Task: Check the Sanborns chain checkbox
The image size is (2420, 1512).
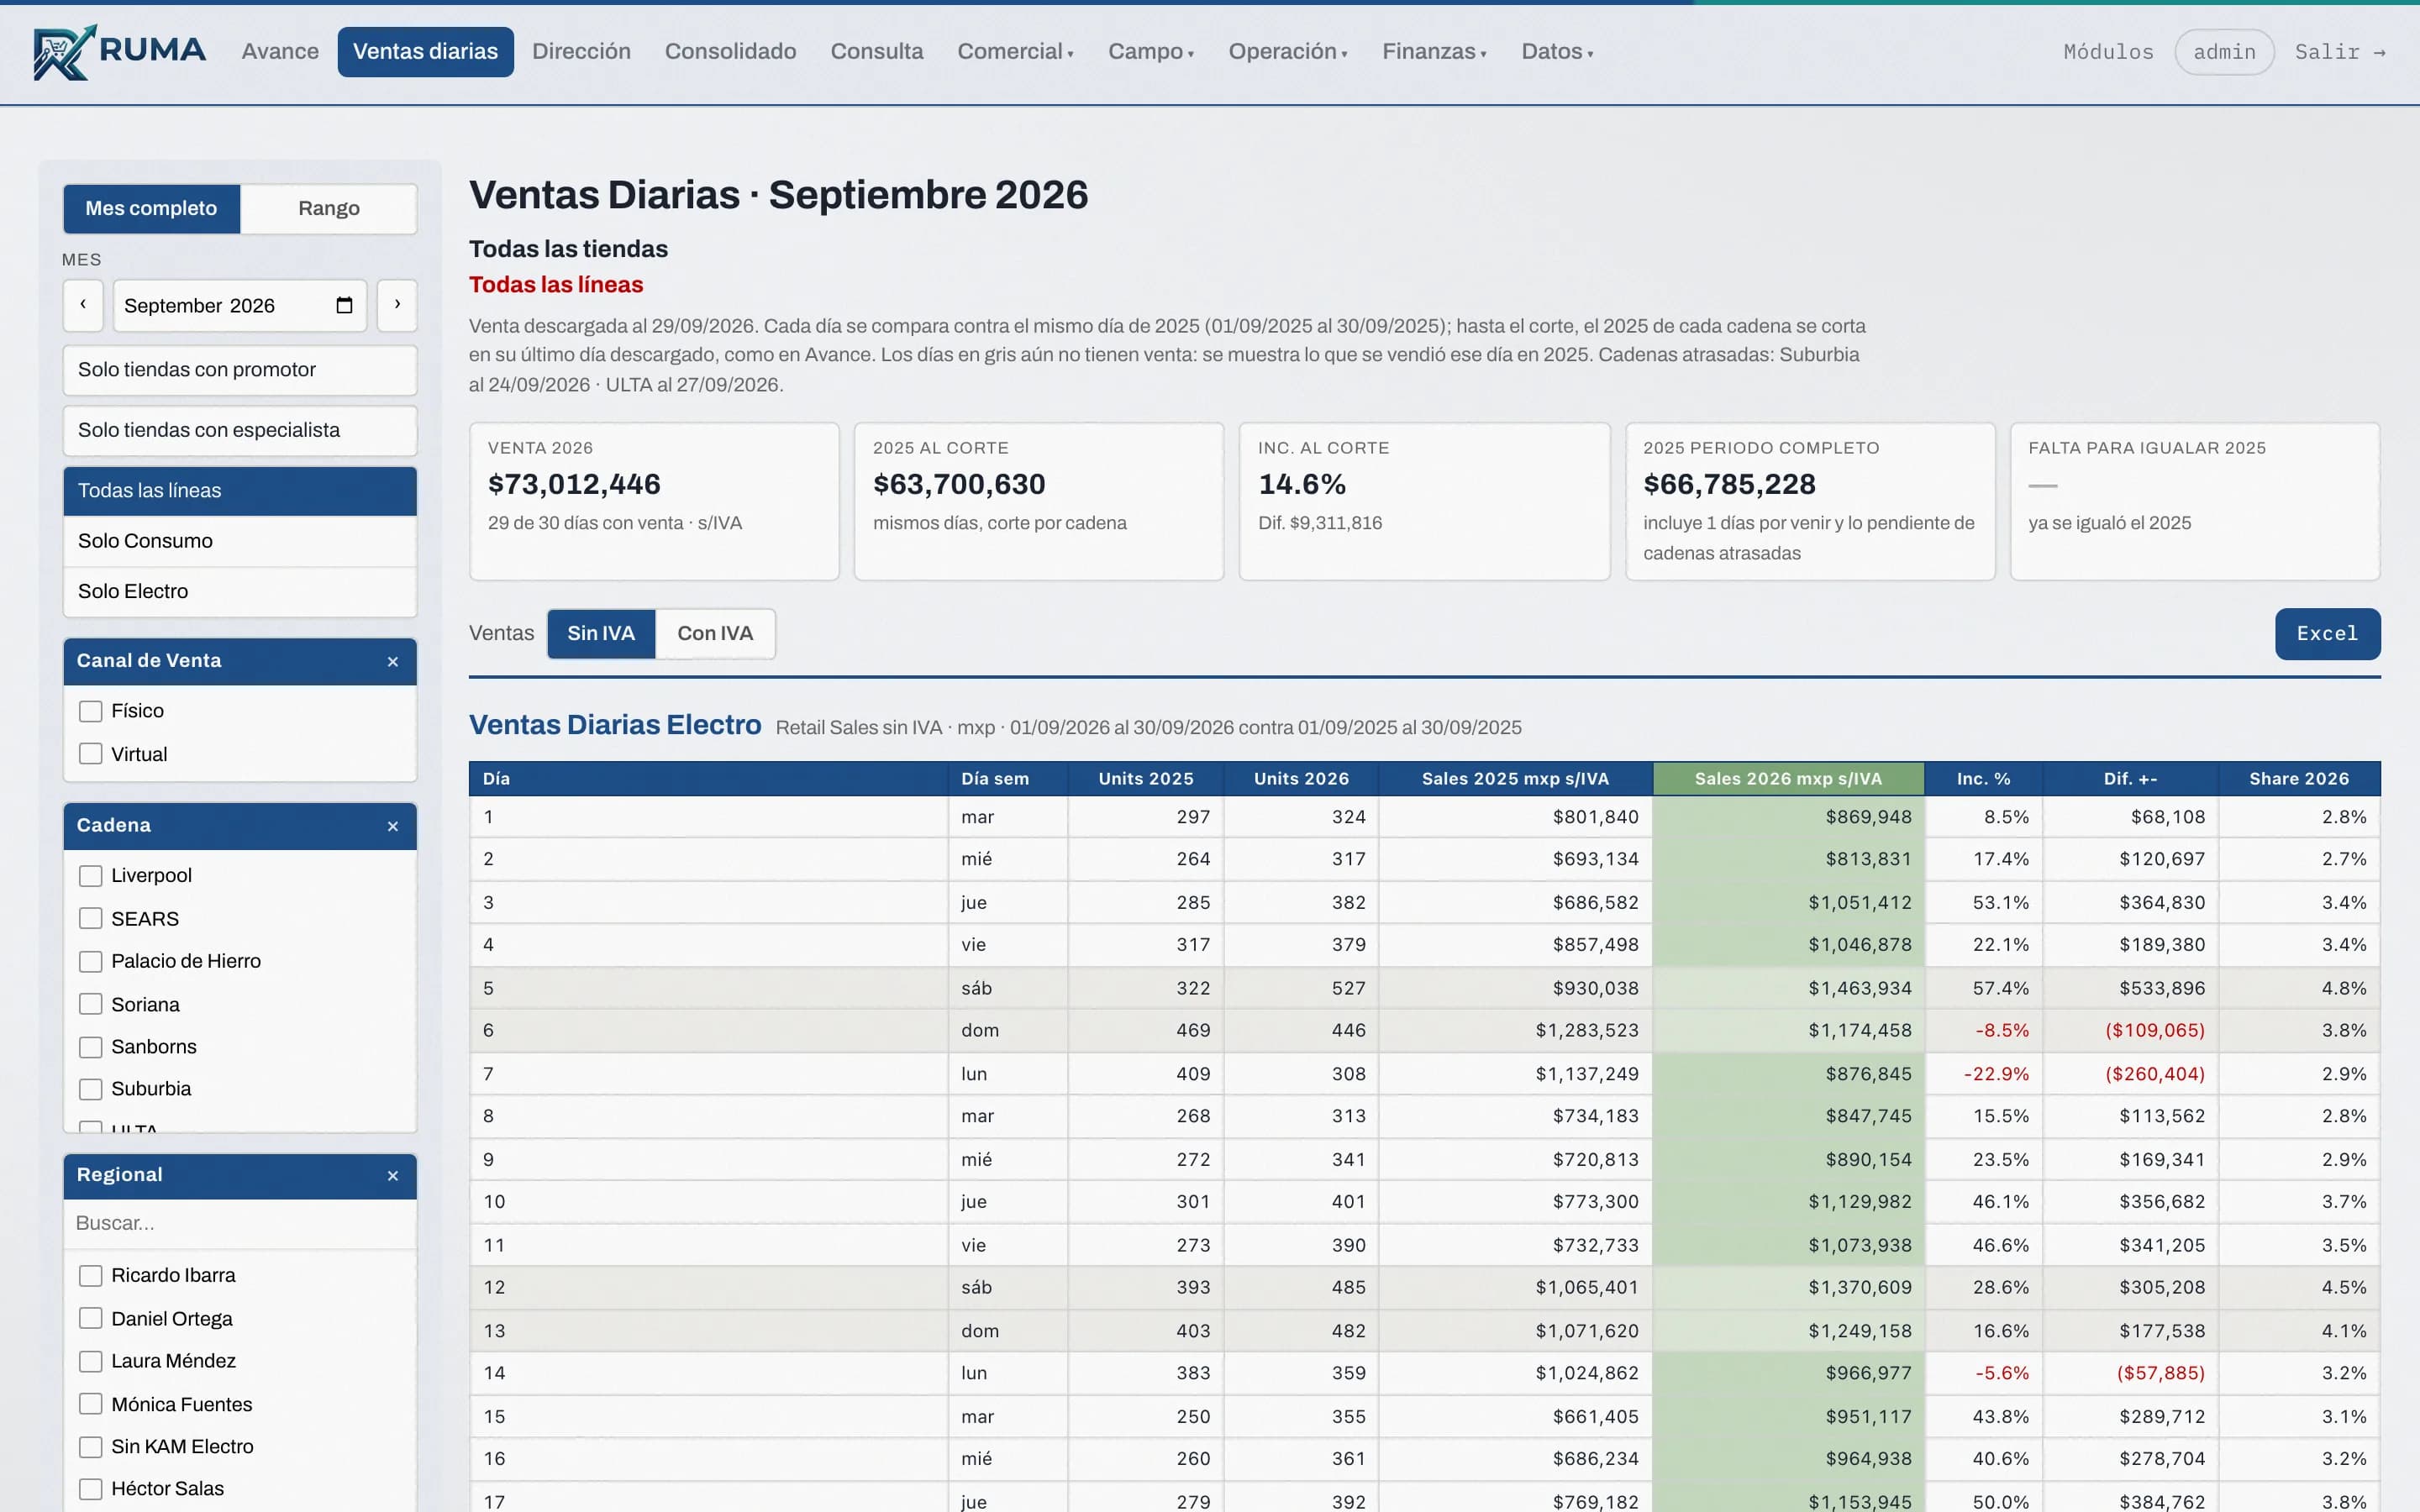Action: click(91, 1047)
